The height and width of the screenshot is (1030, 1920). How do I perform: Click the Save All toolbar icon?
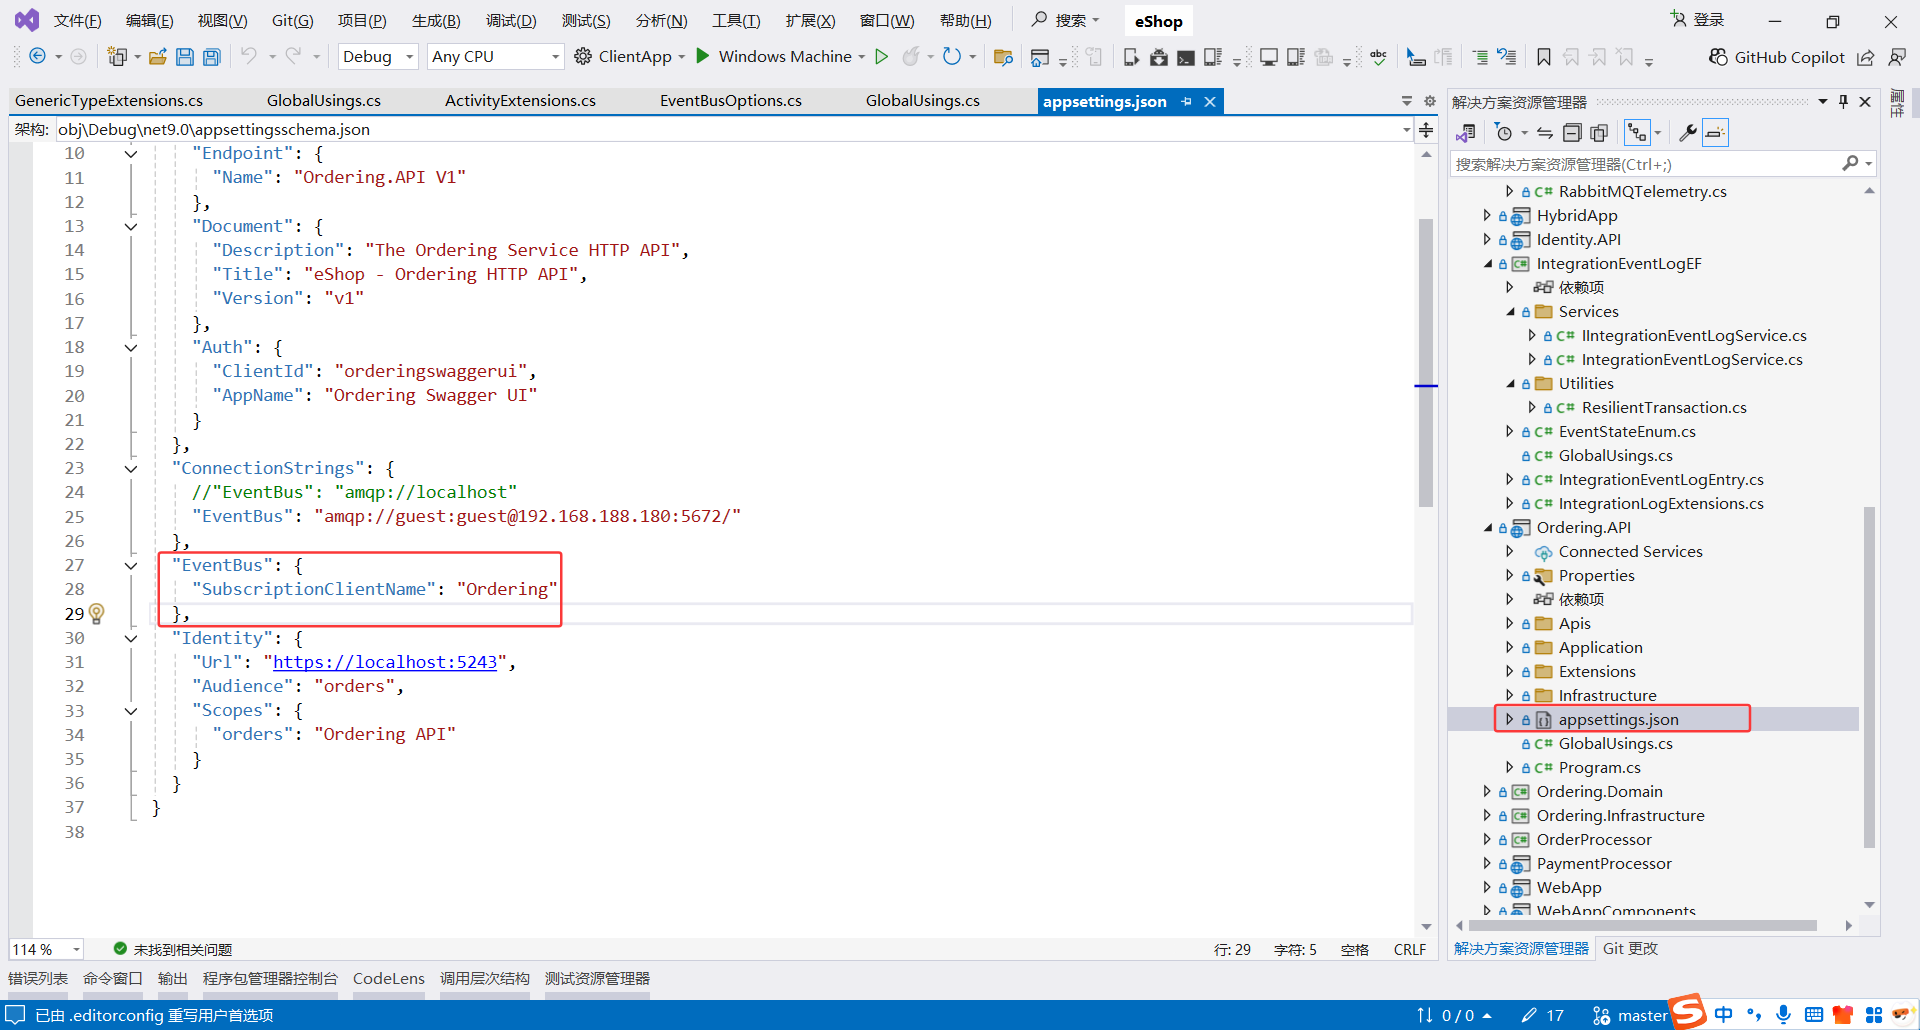tap(212, 57)
